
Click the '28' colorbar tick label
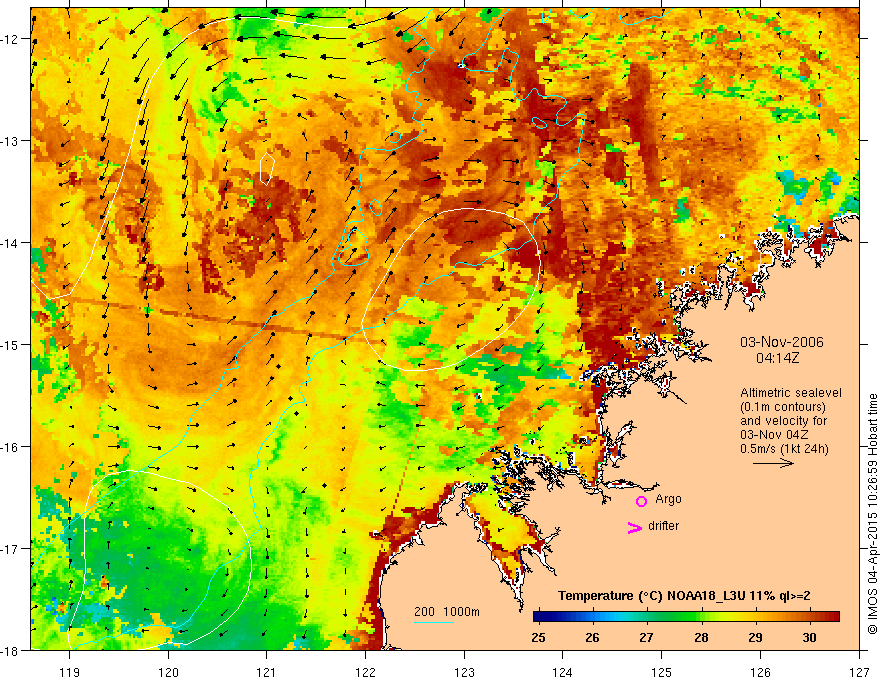tap(701, 637)
